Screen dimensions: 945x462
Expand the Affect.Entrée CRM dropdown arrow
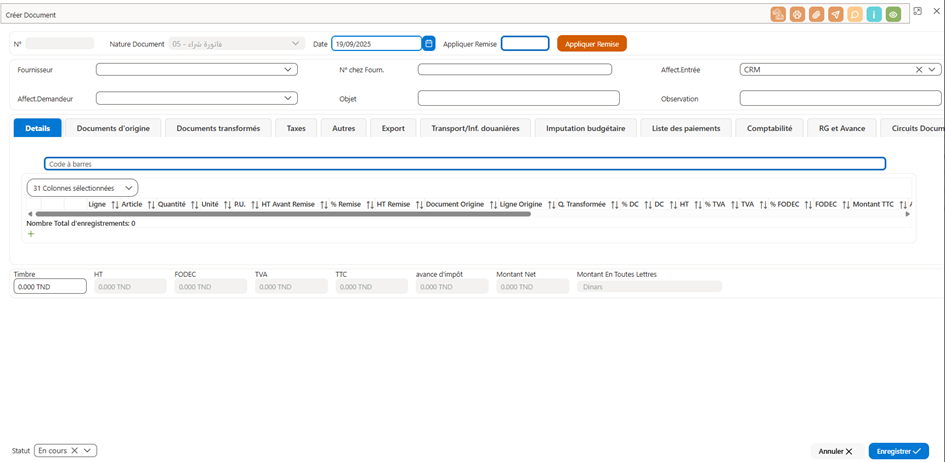tap(932, 70)
